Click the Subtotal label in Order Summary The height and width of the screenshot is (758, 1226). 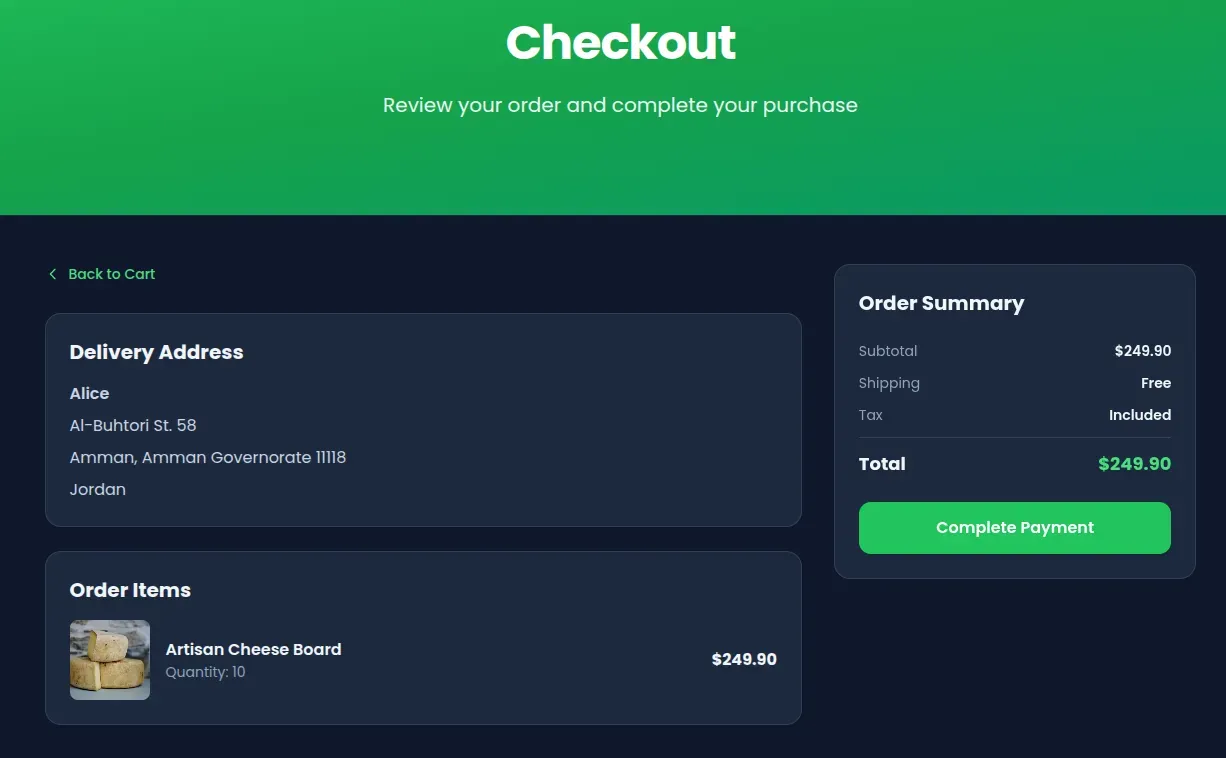[888, 351]
